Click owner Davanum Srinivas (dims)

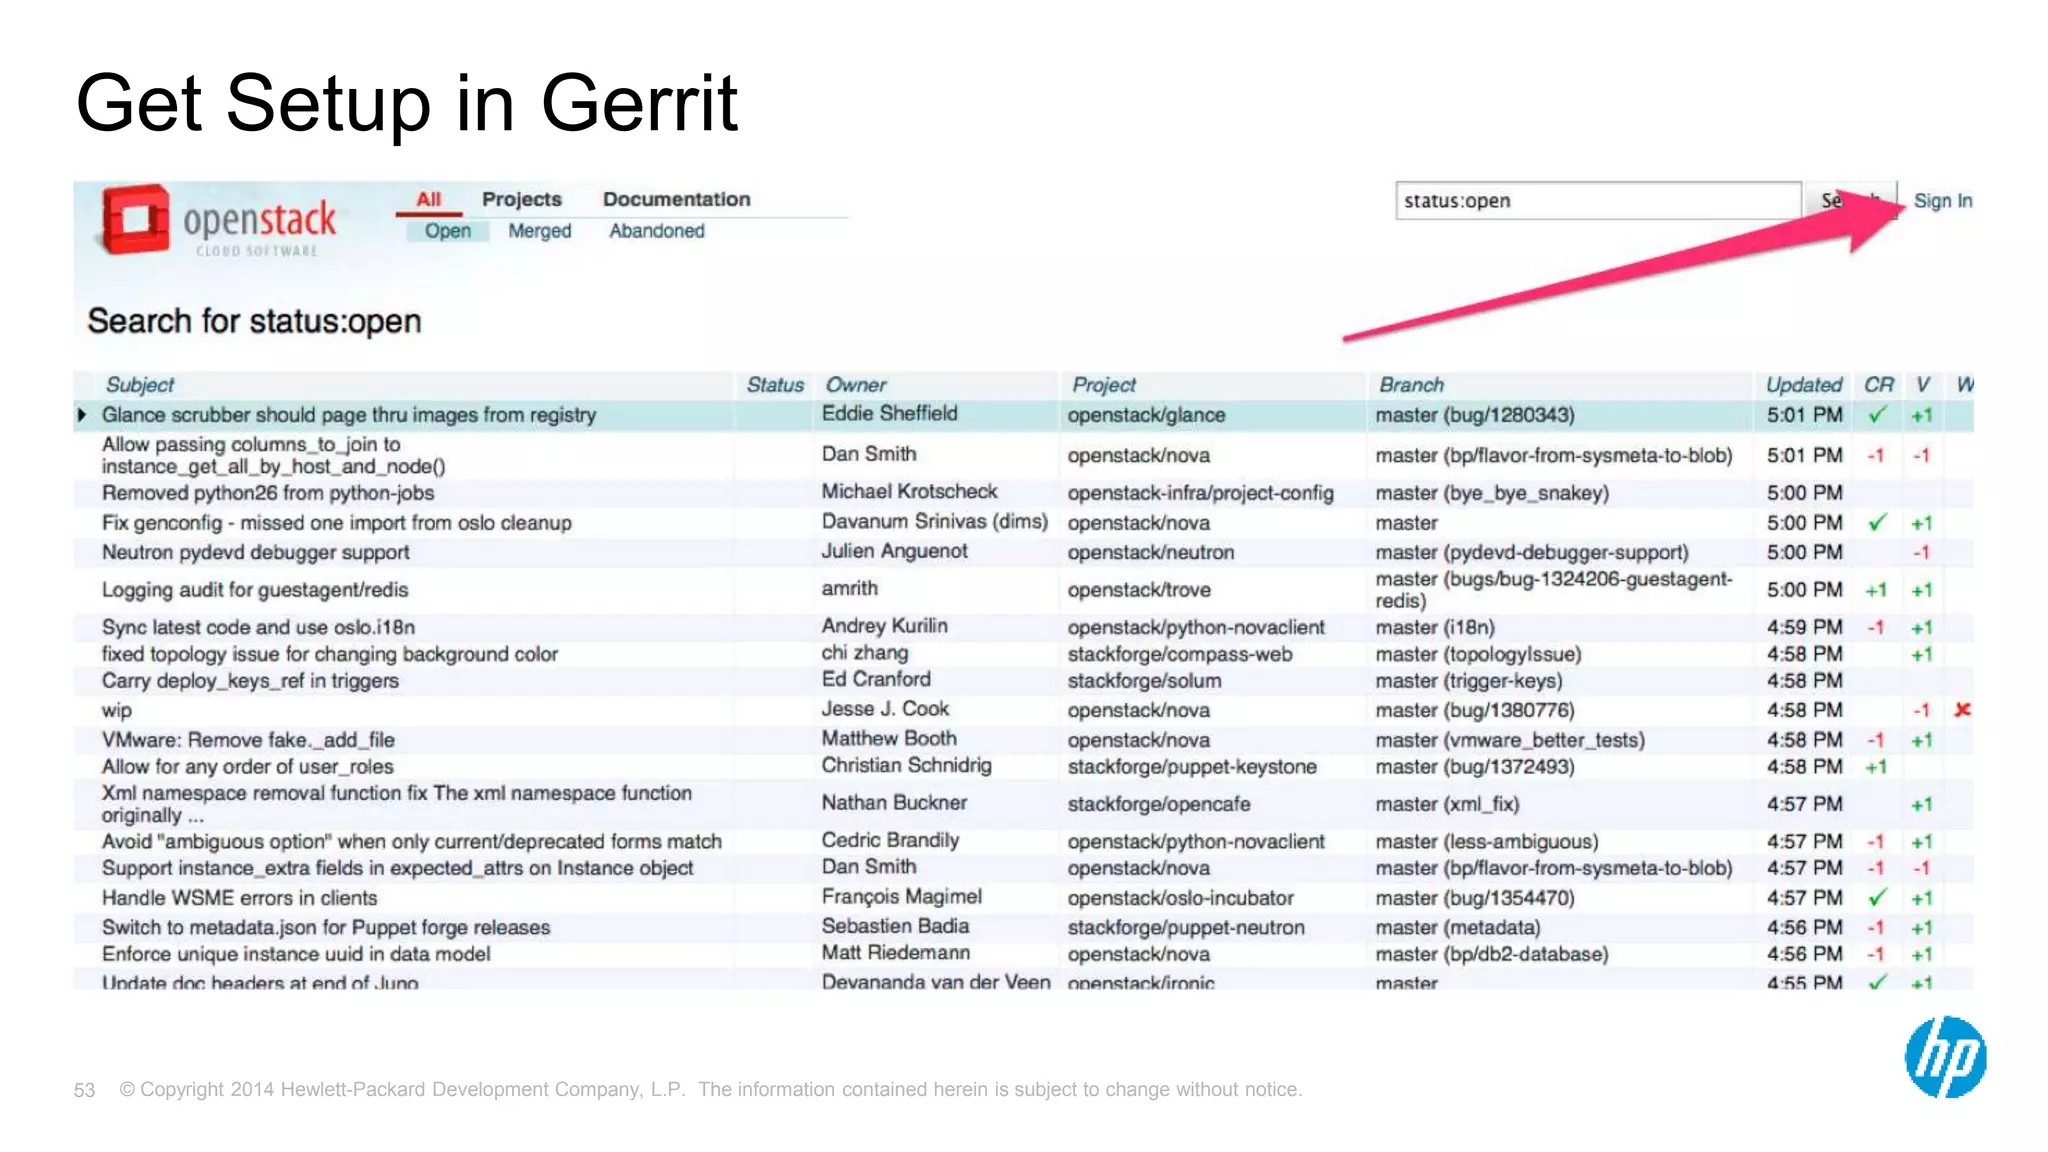pos(934,522)
